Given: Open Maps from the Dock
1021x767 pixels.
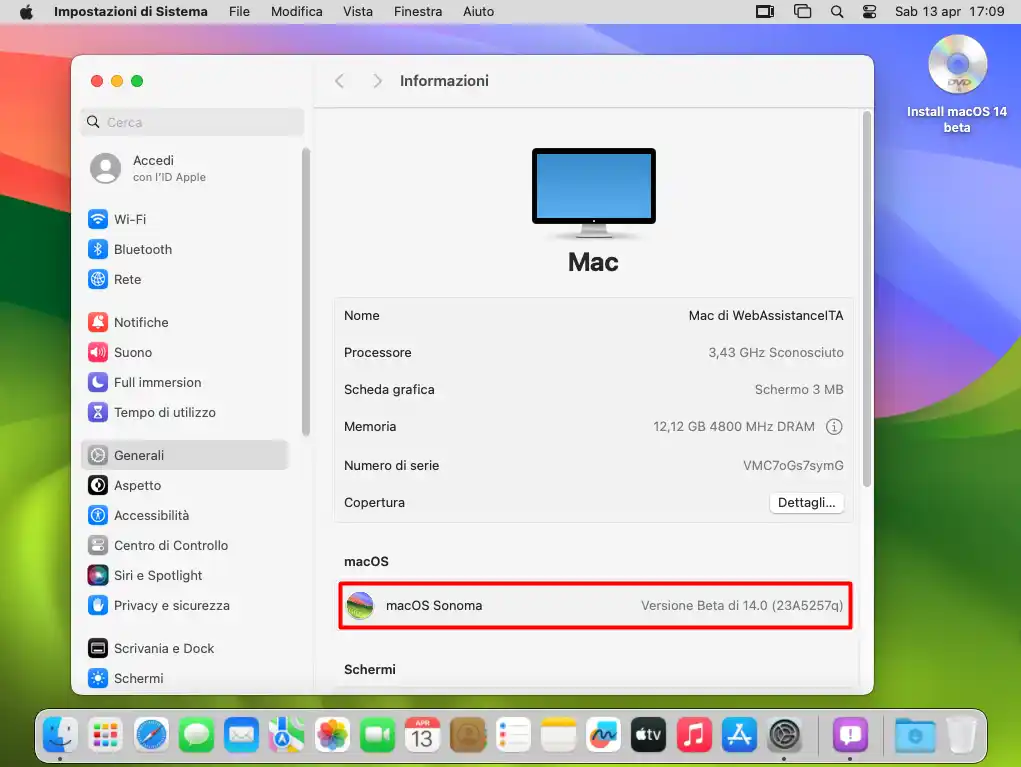Looking at the screenshot, I should 287,735.
